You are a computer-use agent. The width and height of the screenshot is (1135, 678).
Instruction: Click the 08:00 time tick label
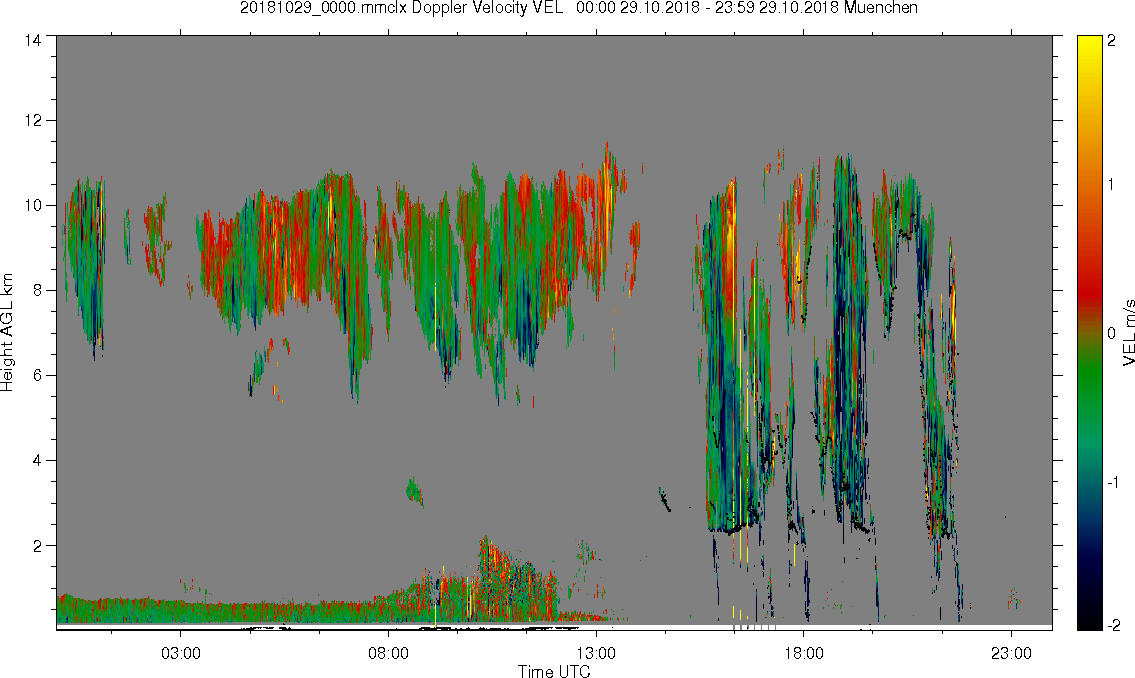(x=388, y=653)
